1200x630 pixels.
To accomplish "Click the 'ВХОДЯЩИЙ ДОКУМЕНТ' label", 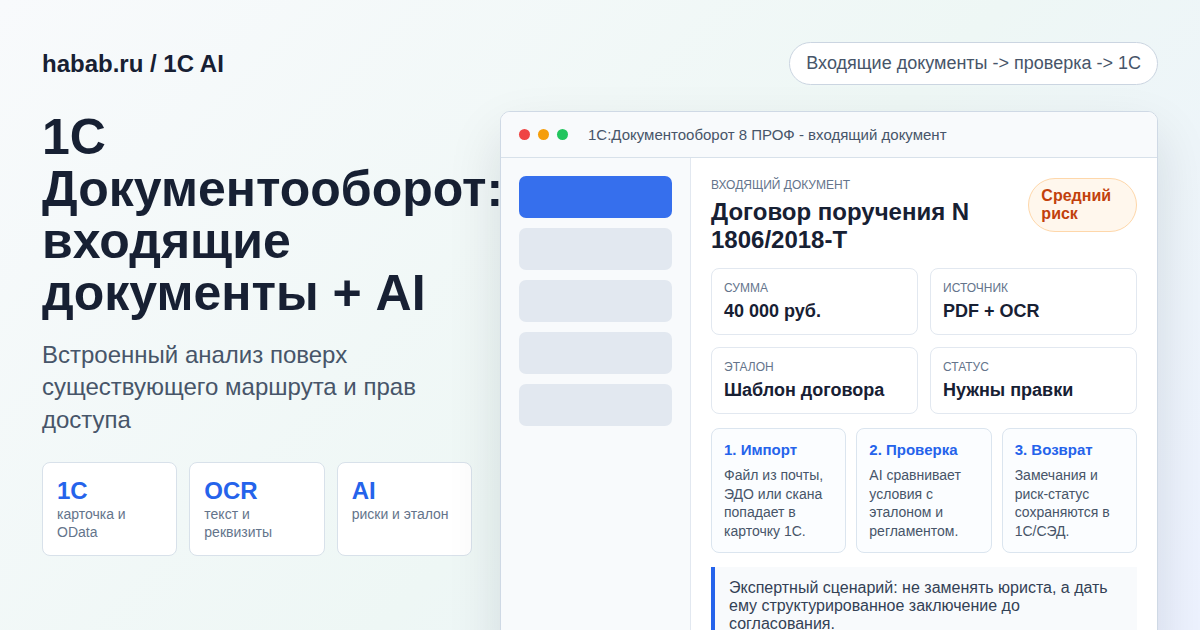I will pos(780,185).
